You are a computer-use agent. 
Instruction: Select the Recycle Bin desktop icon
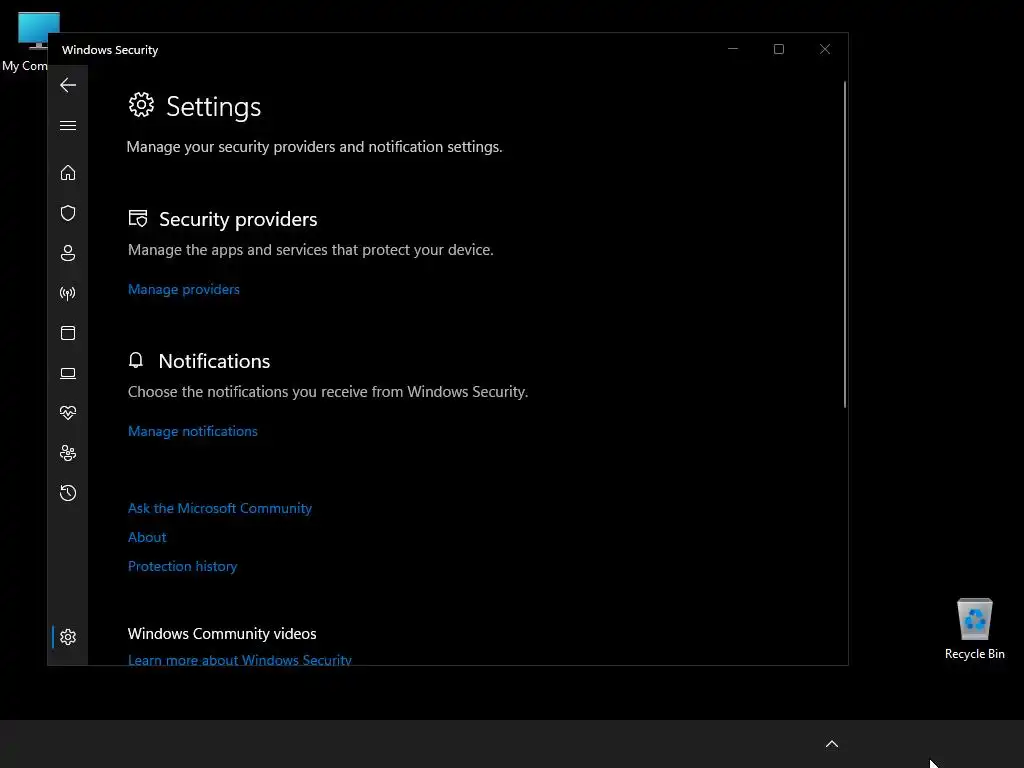click(x=974, y=628)
